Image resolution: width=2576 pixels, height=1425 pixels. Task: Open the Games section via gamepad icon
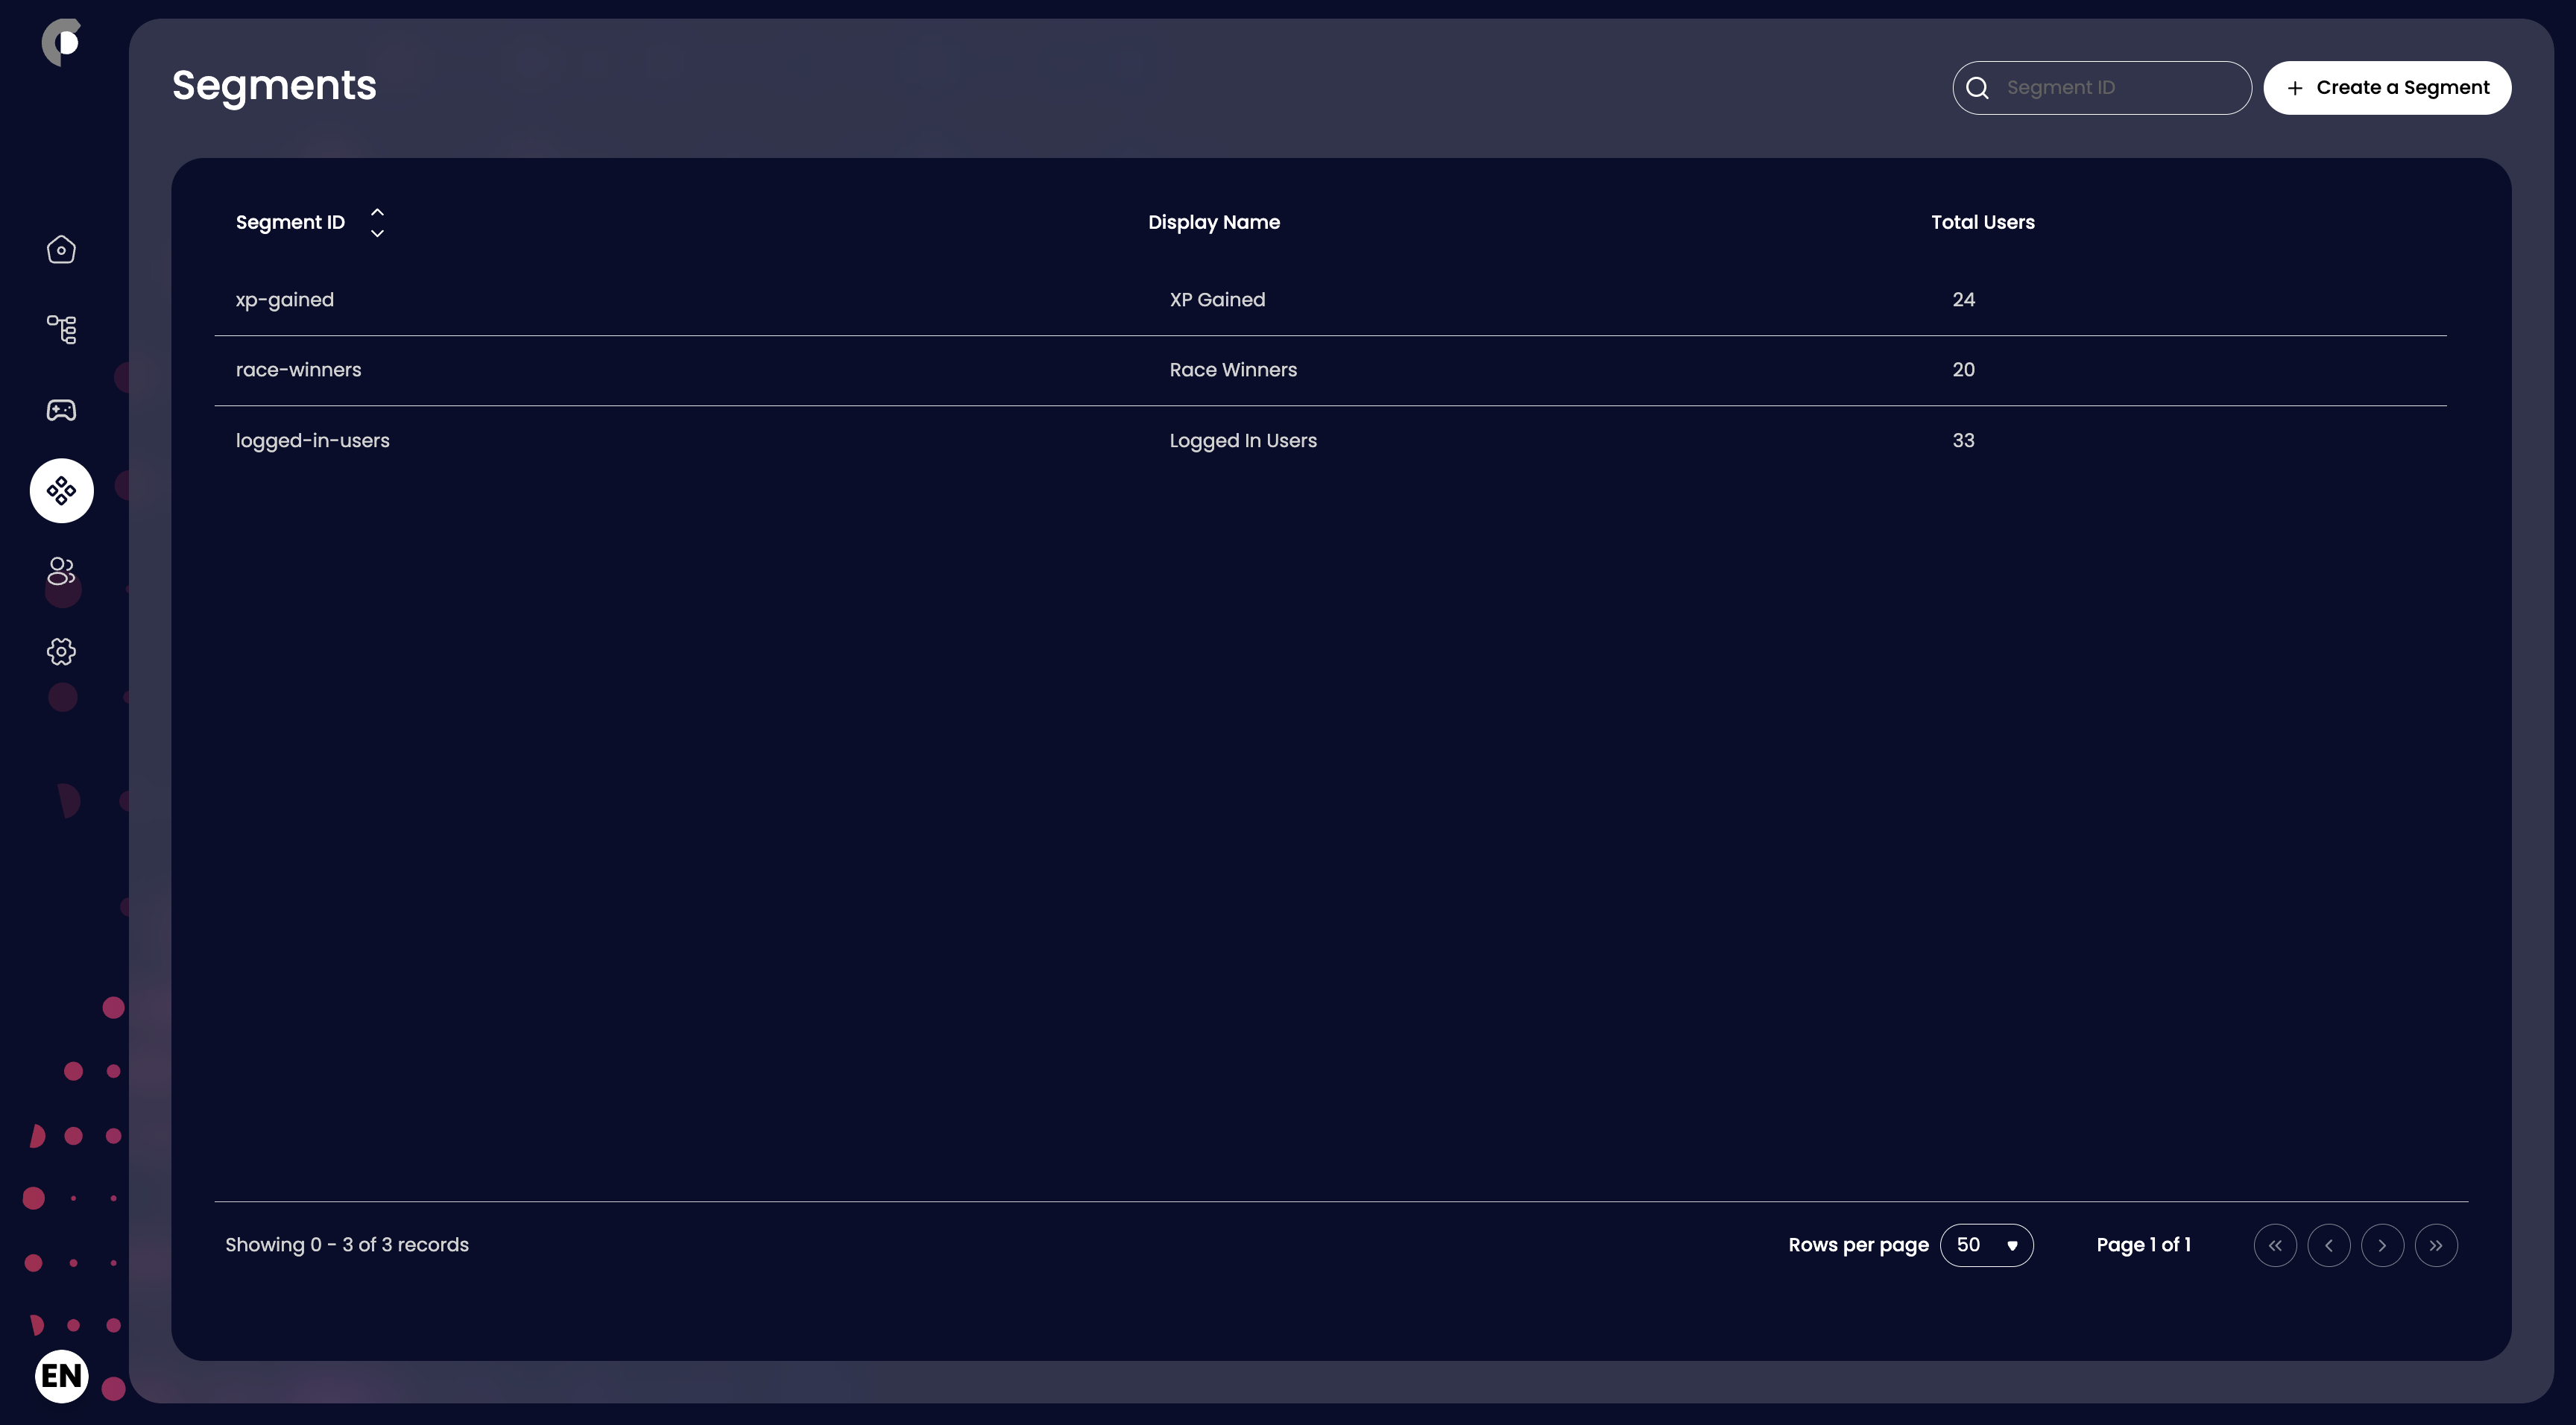tap(61, 410)
